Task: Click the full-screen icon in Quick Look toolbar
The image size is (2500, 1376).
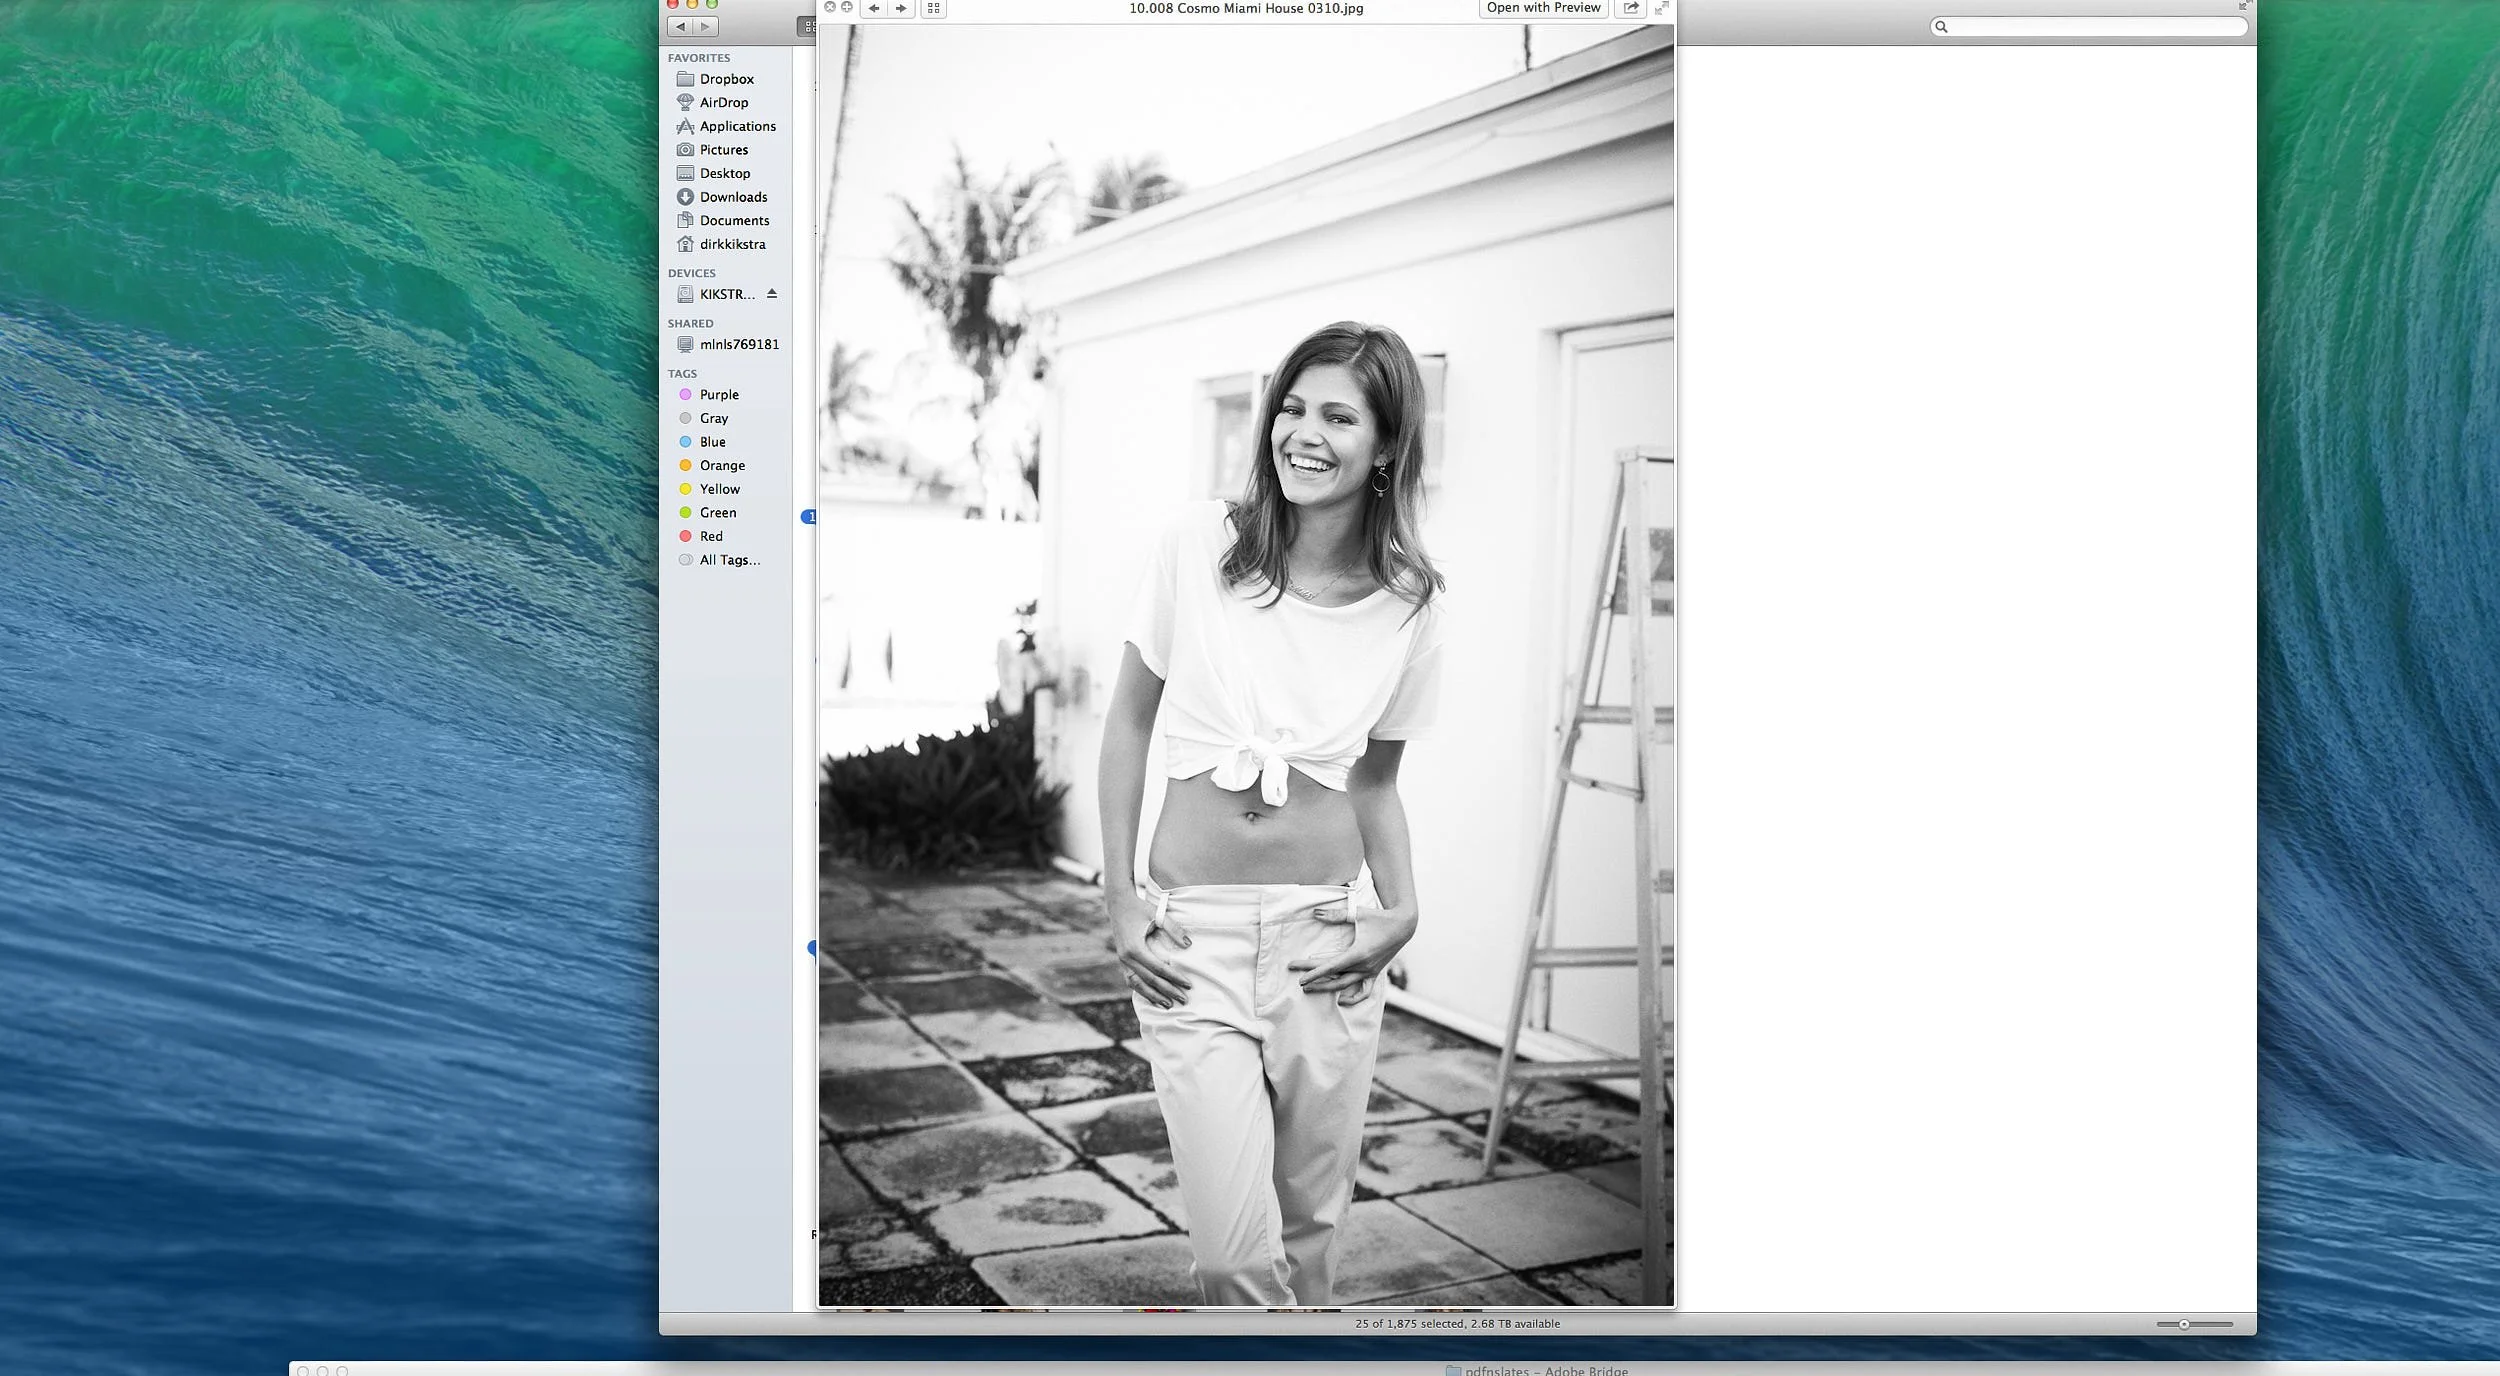Action: [1661, 8]
